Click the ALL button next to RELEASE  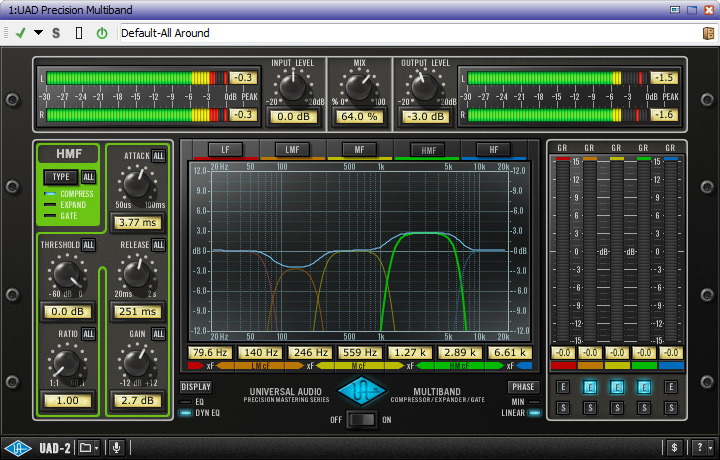pos(158,245)
